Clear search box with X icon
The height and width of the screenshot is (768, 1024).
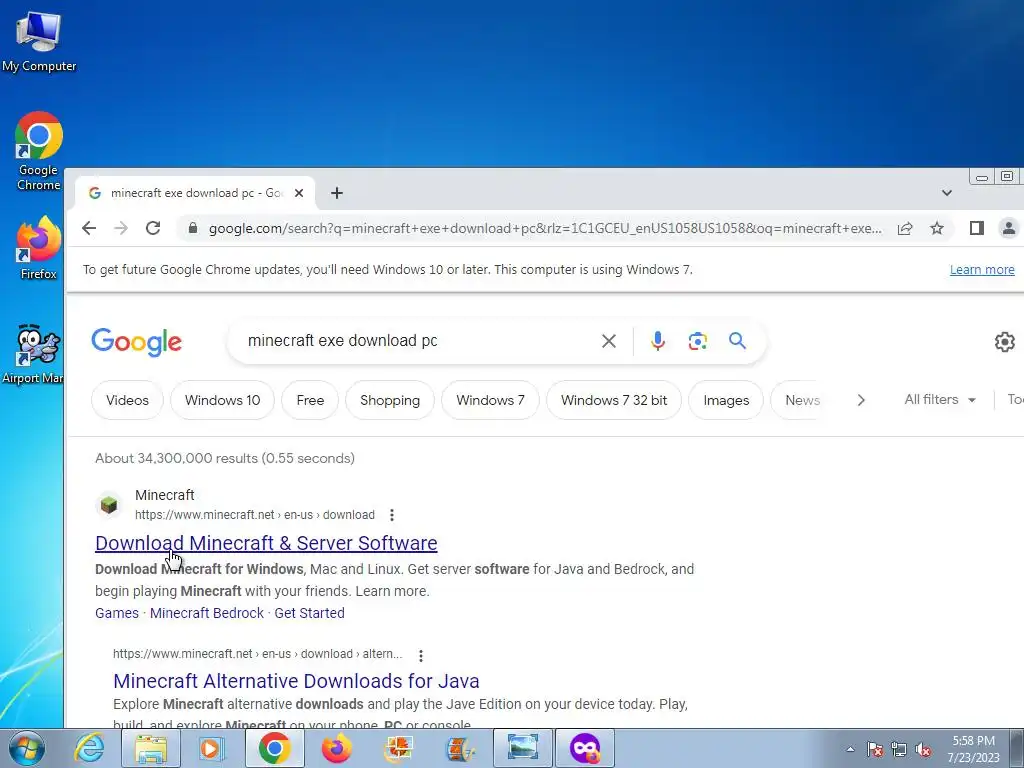click(609, 341)
